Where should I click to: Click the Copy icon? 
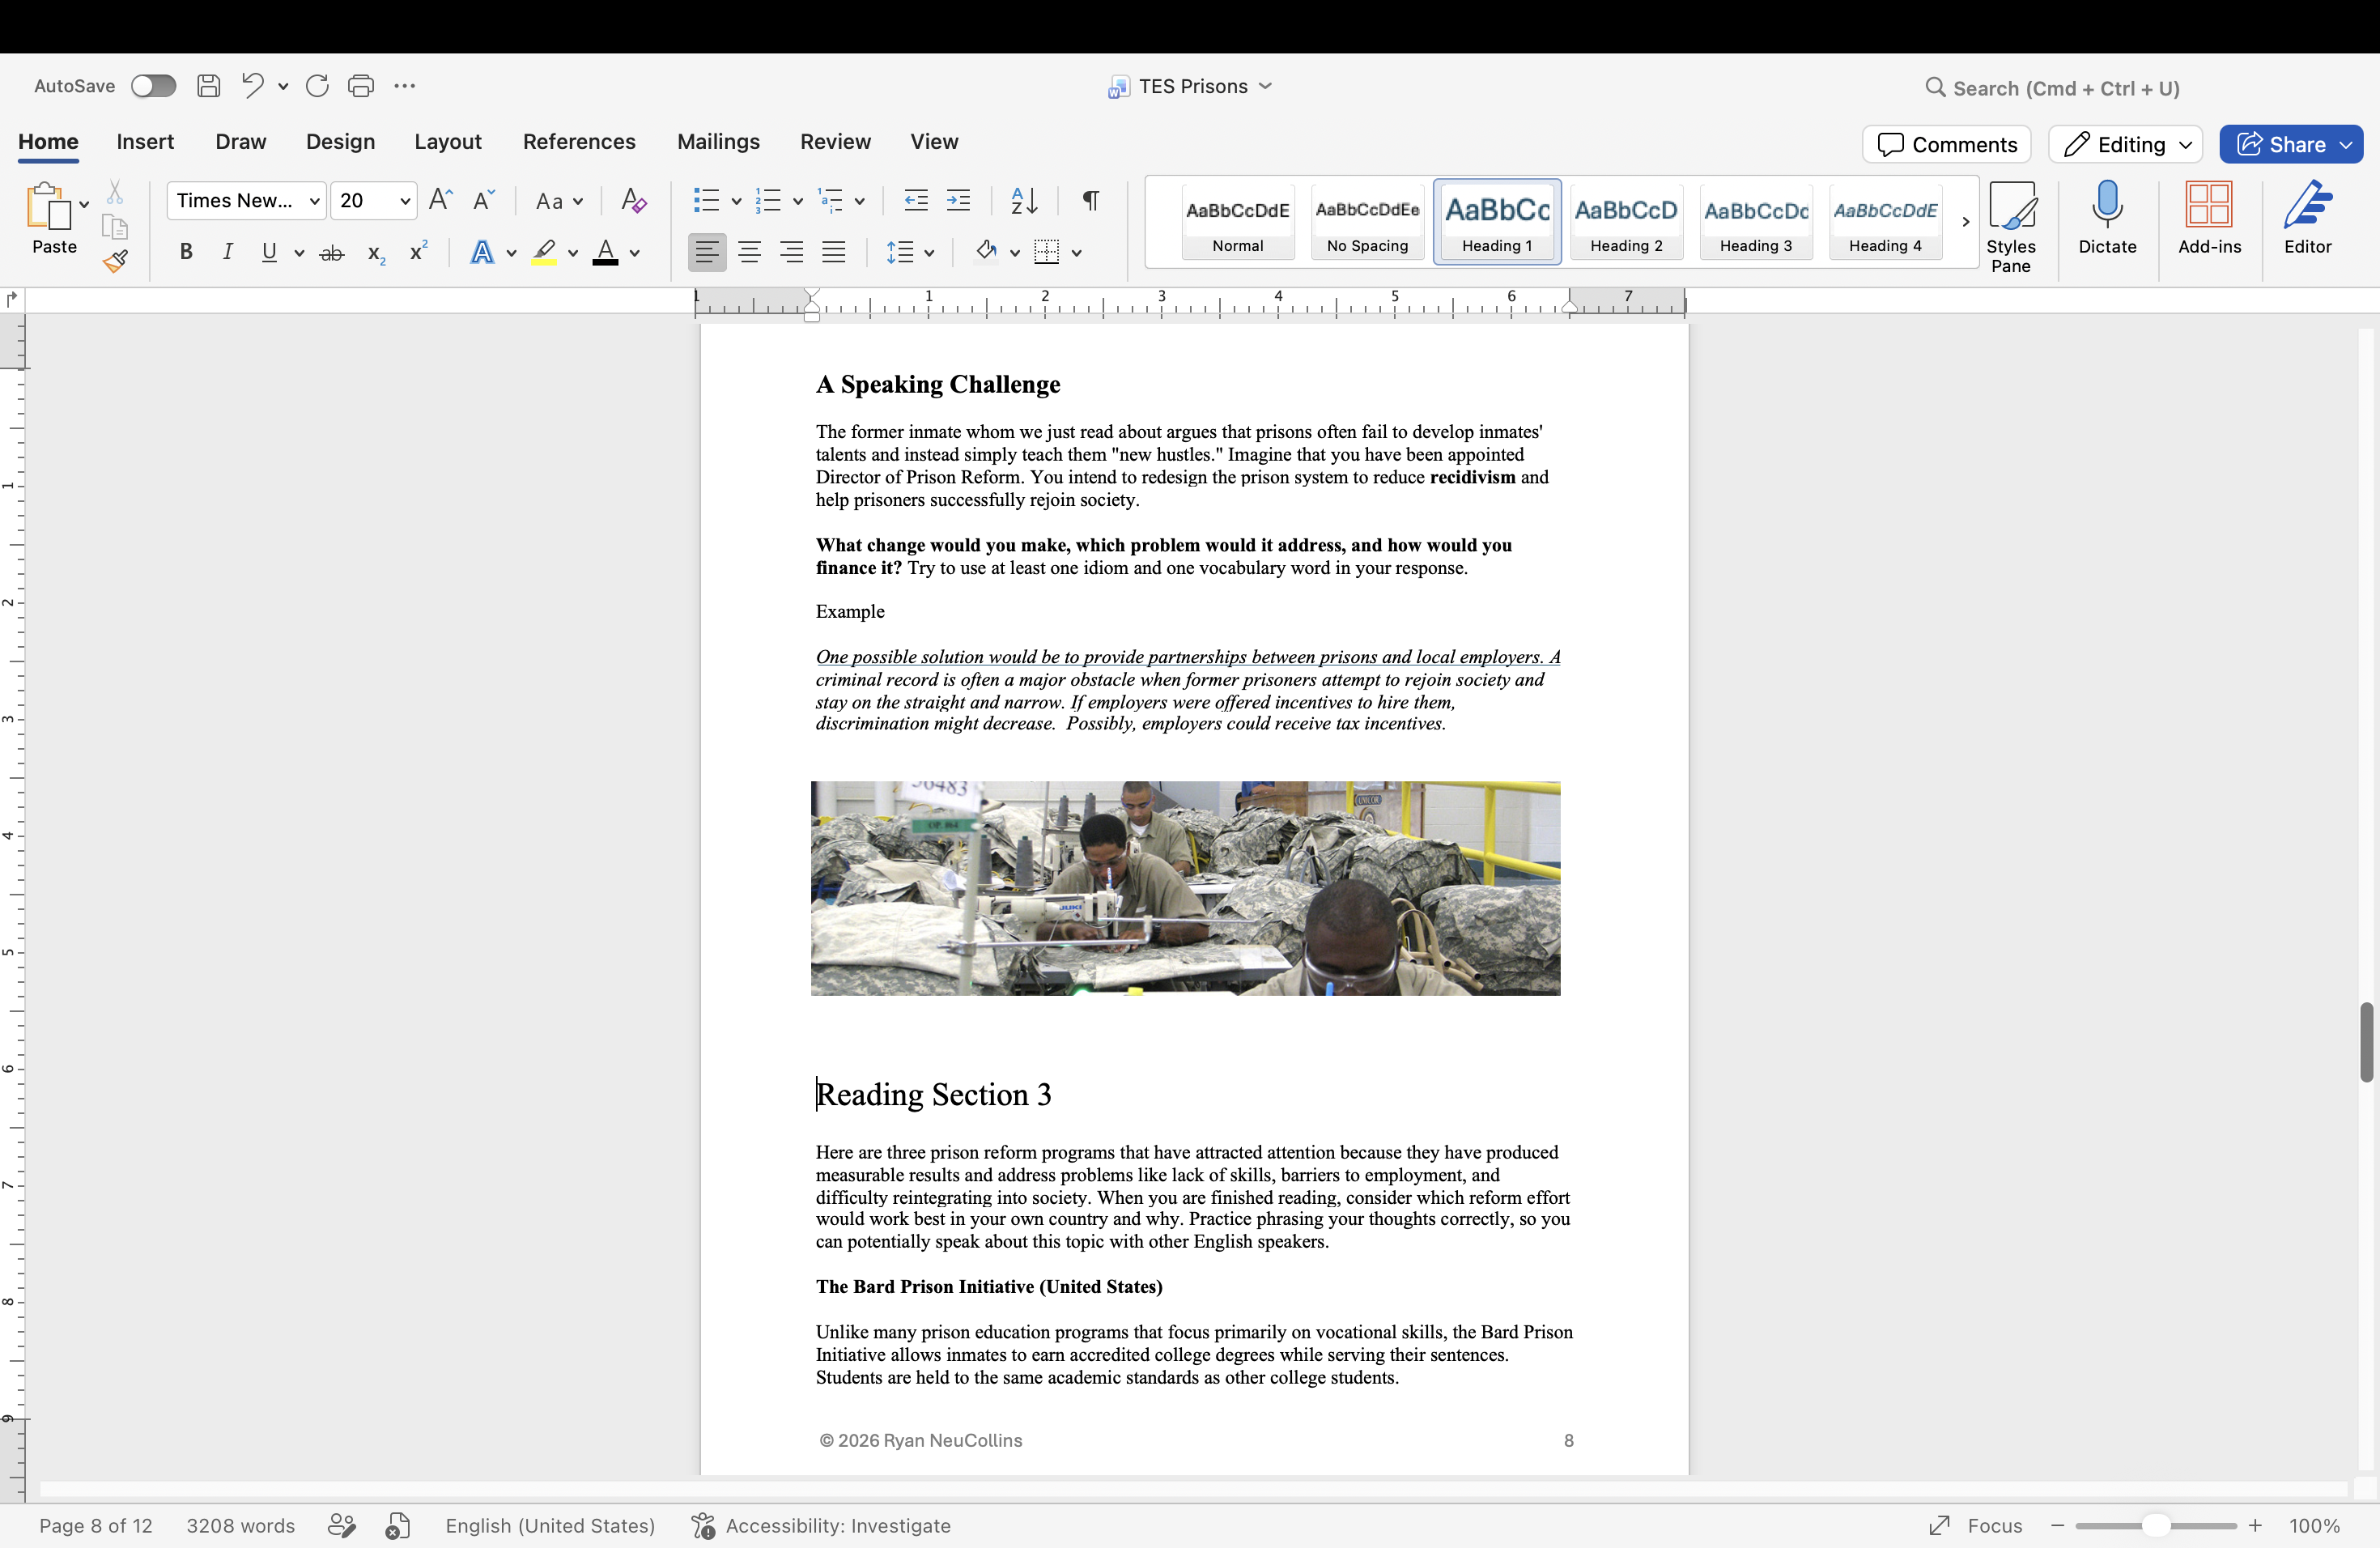click(115, 228)
